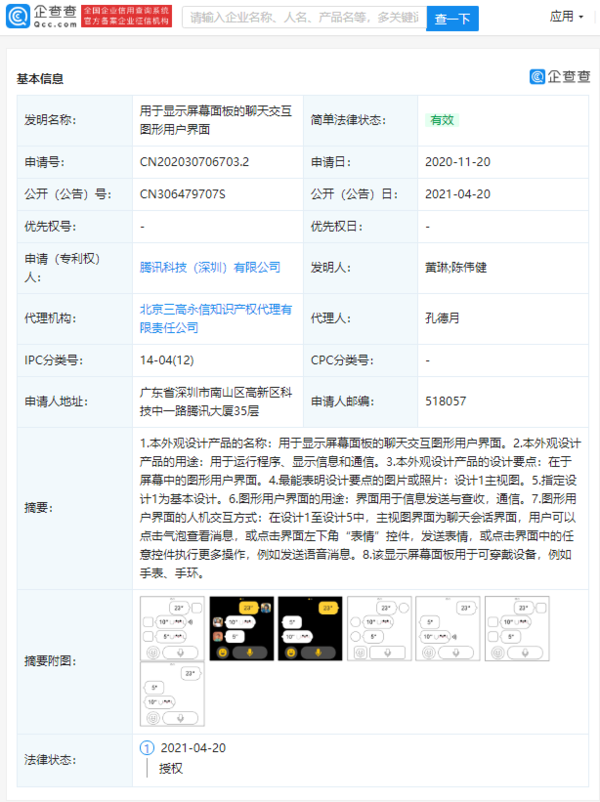Image resolution: width=600 pixels, height=802 pixels.
Task: Select inventor names 黄琳;陈伟健
Action: coord(456,268)
